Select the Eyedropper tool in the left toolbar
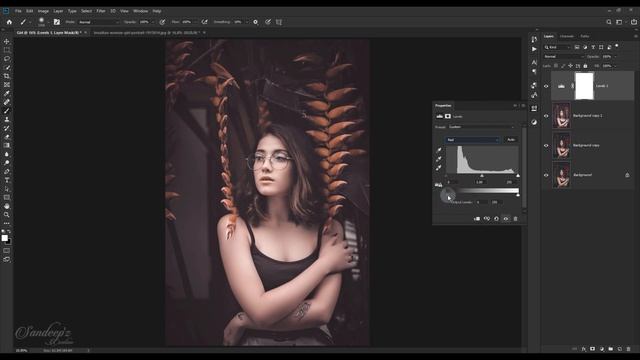Image resolution: width=640 pixels, height=360 pixels. (7, 93)
